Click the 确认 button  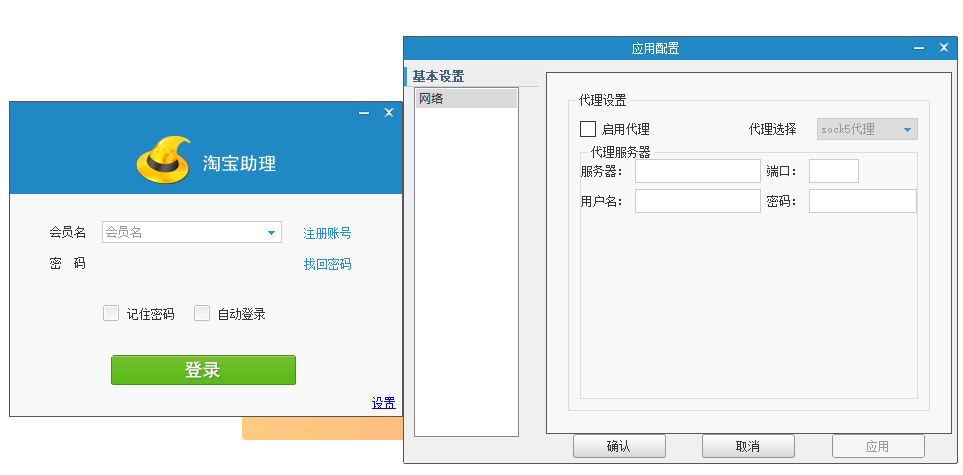619,446
